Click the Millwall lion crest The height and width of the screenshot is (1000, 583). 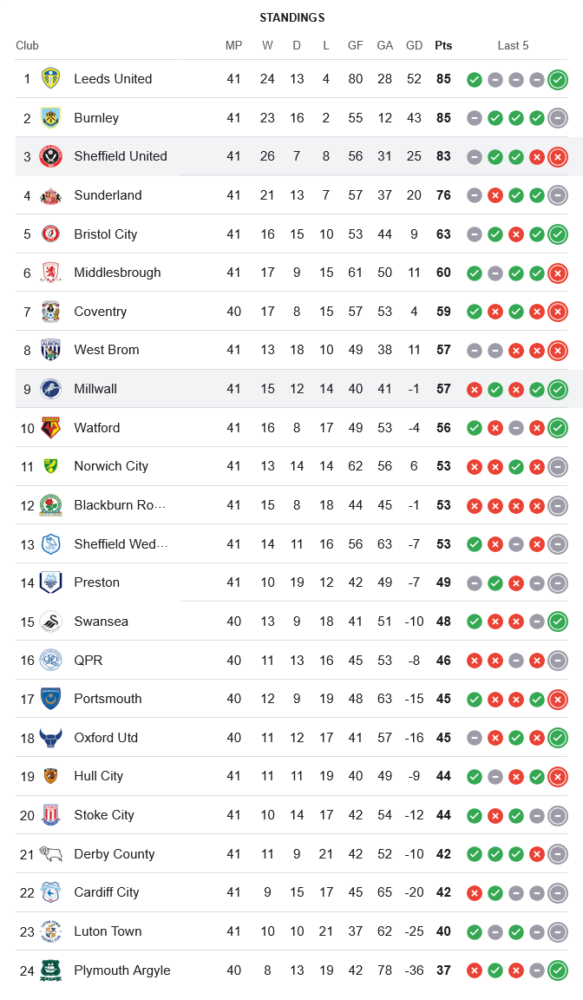coord(51,388)
